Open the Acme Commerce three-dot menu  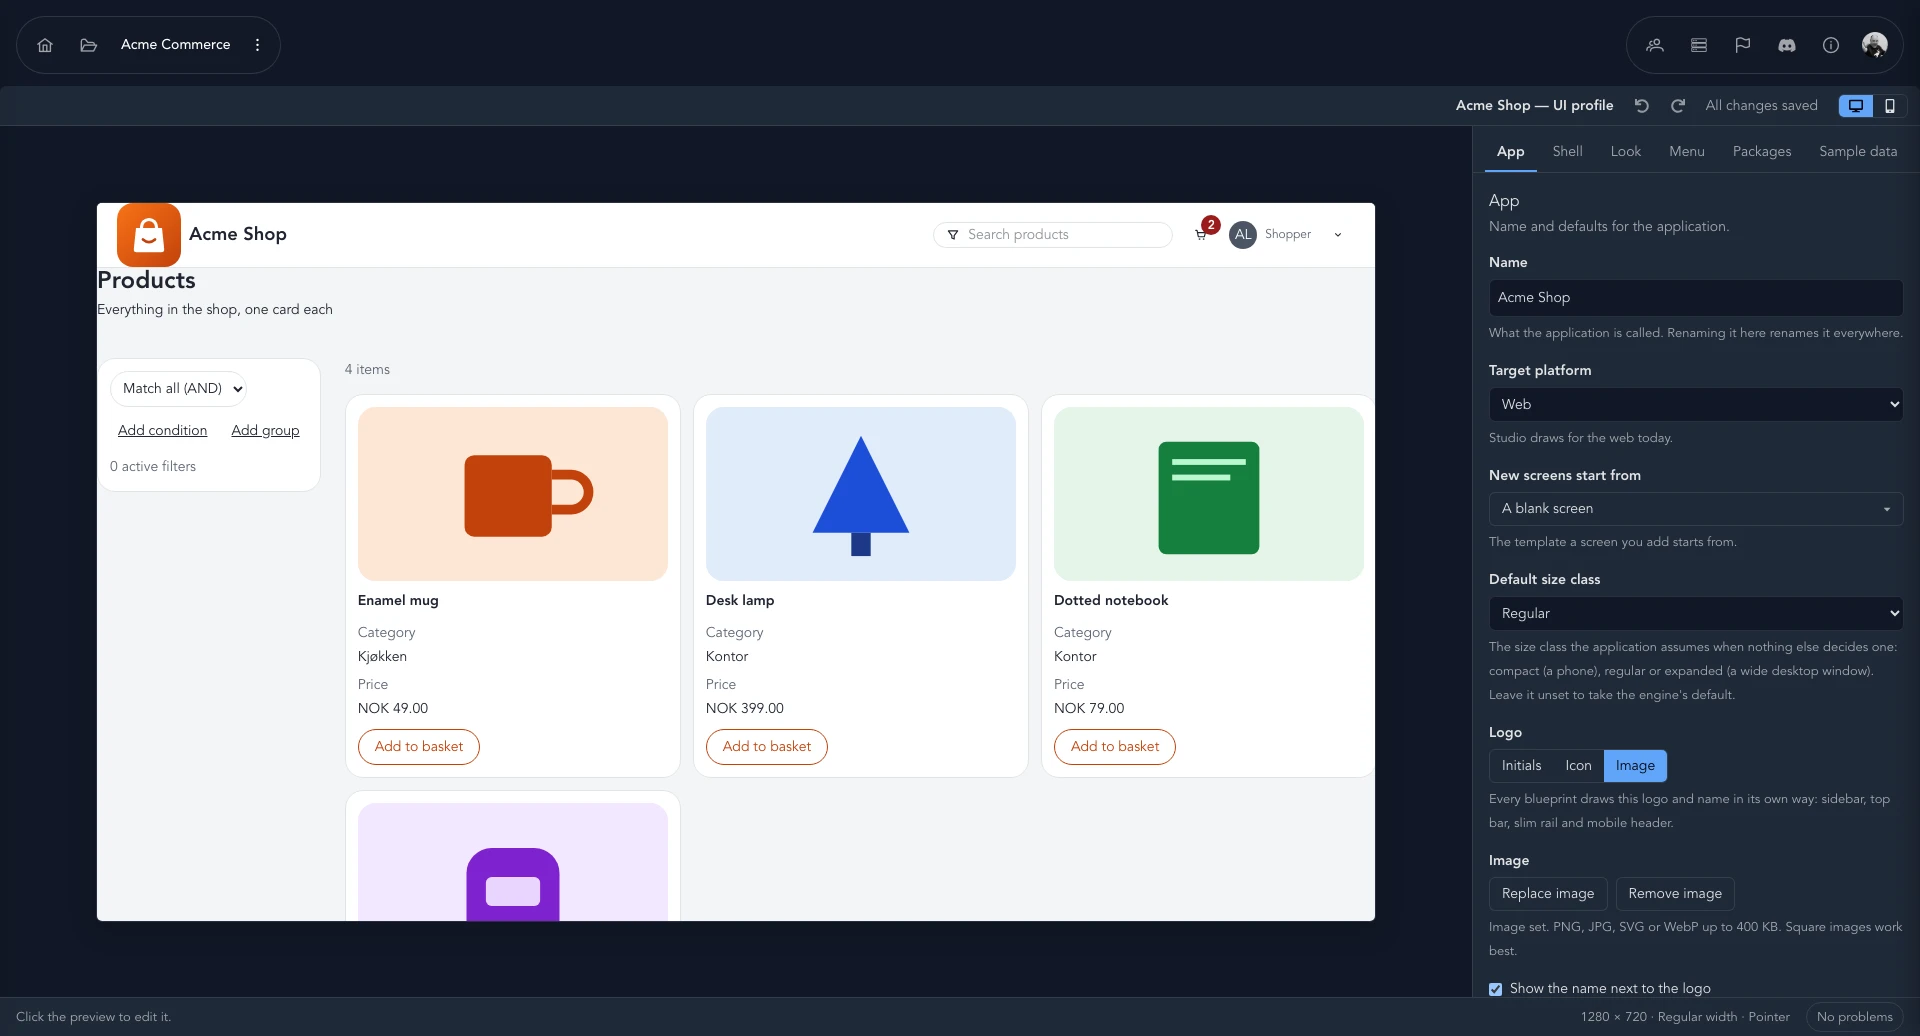tap(258, 45)
